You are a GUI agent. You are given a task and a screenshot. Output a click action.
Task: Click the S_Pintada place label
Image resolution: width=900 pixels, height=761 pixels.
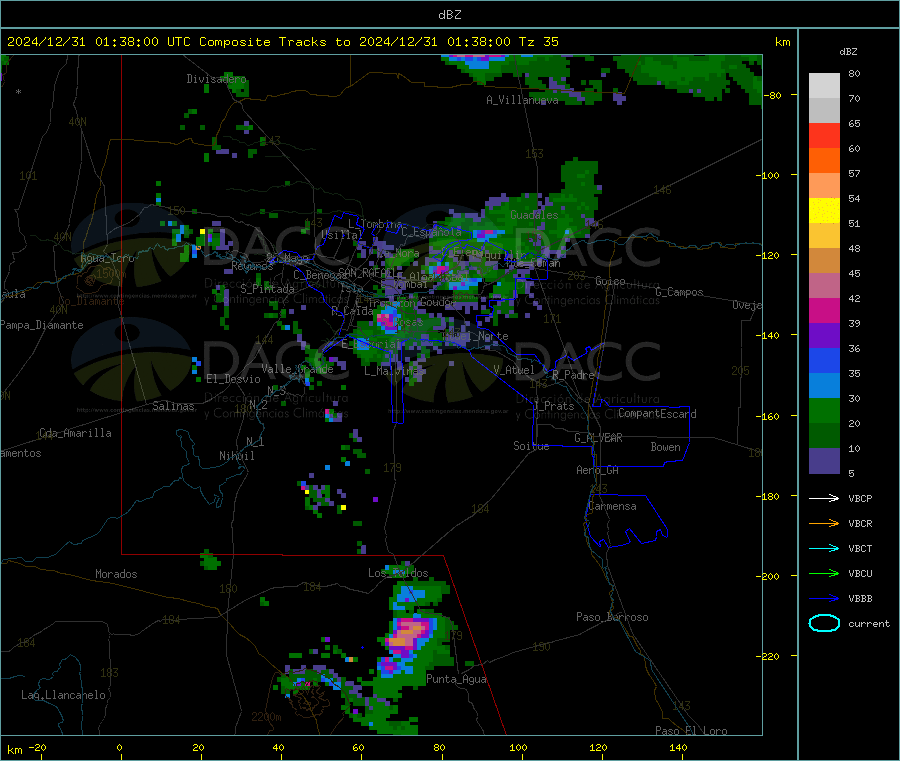(267, 289)
